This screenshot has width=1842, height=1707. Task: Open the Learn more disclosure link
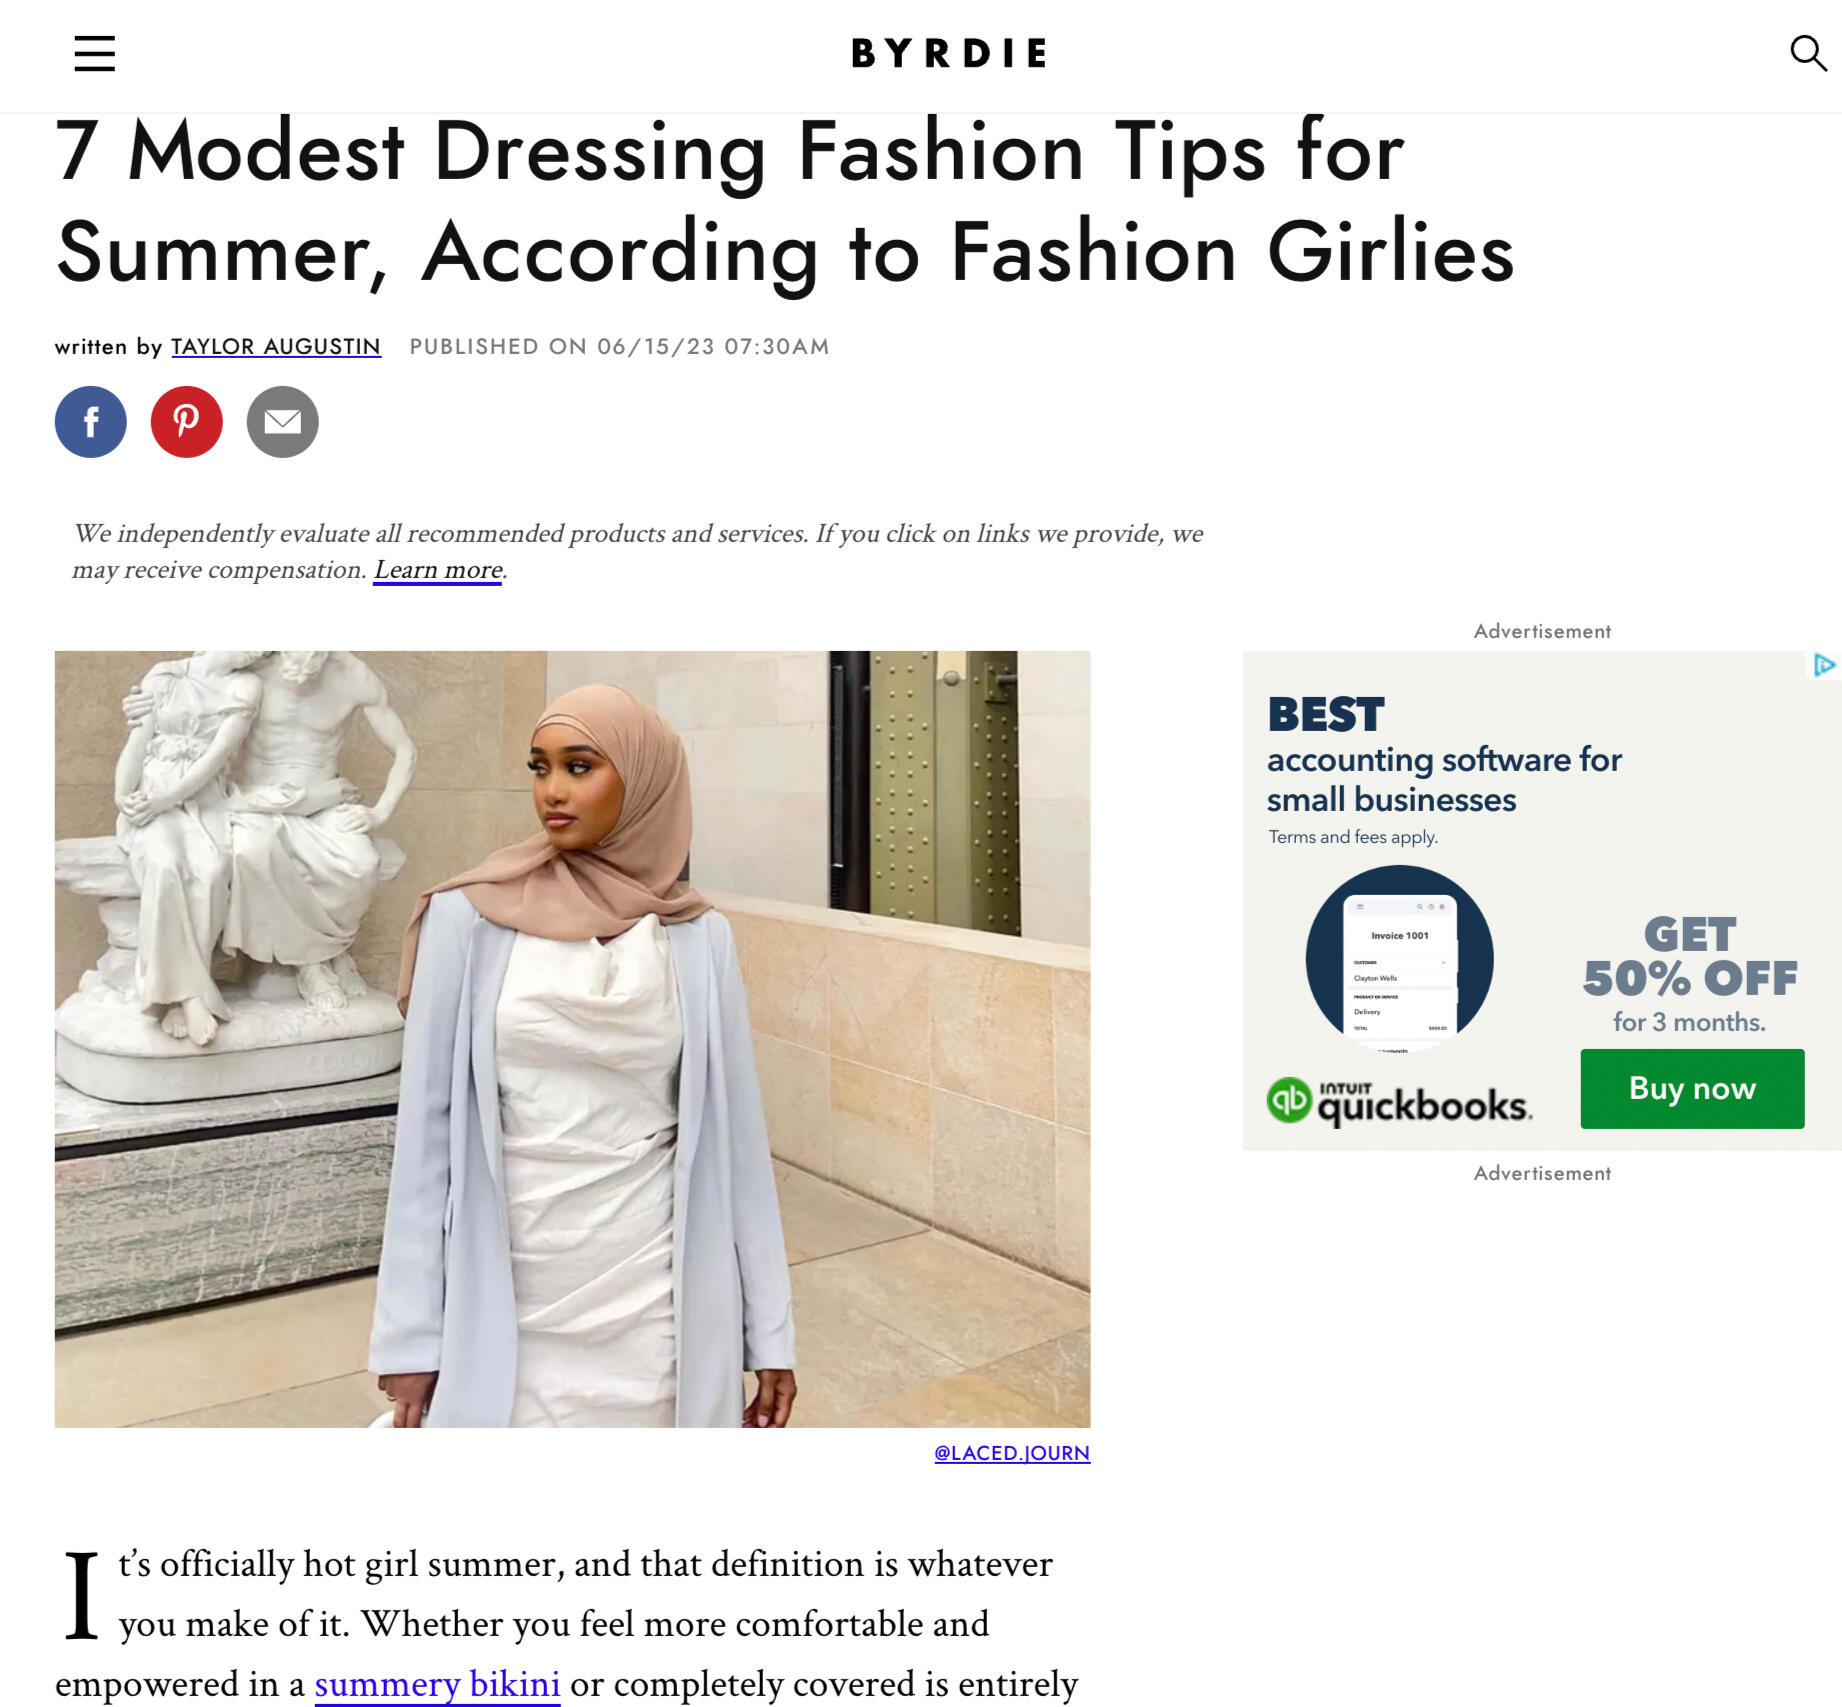pos(438,570)
